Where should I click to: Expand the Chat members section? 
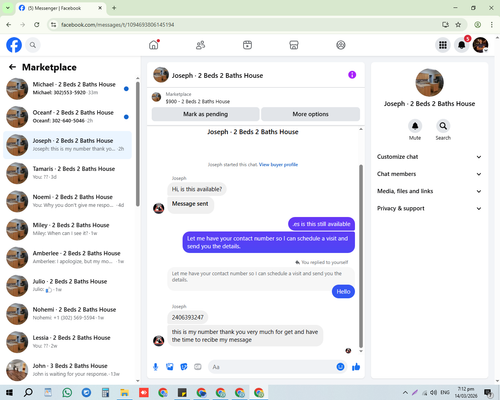(429, 174)
